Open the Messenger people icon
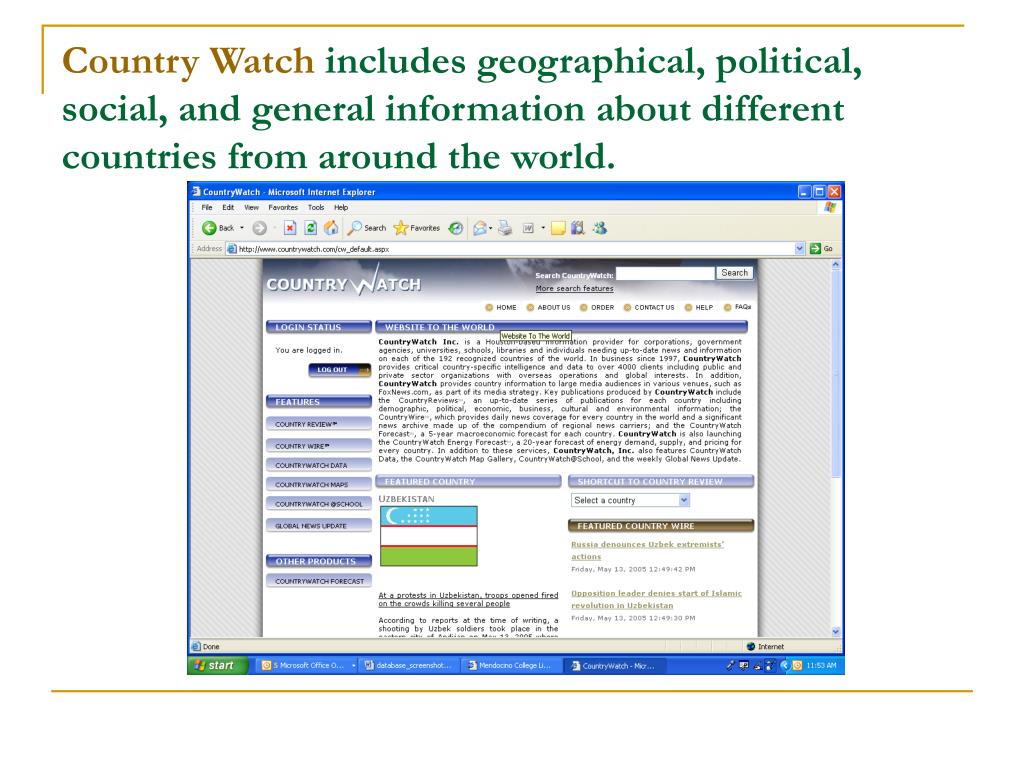Viewport: 1024px width, 768px height. (600, 228)
